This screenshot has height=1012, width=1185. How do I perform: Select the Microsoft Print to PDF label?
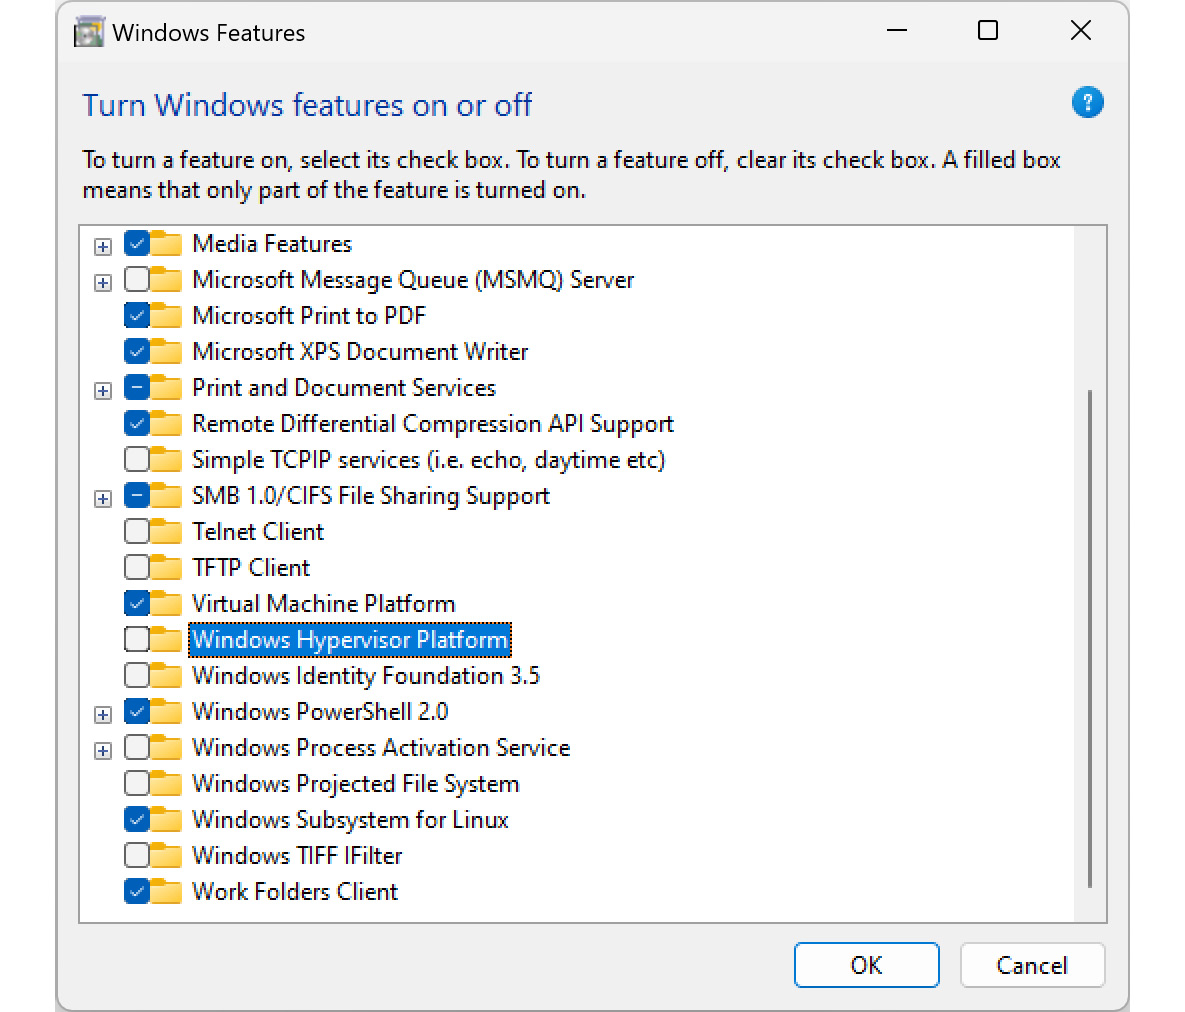click(309, 316)
